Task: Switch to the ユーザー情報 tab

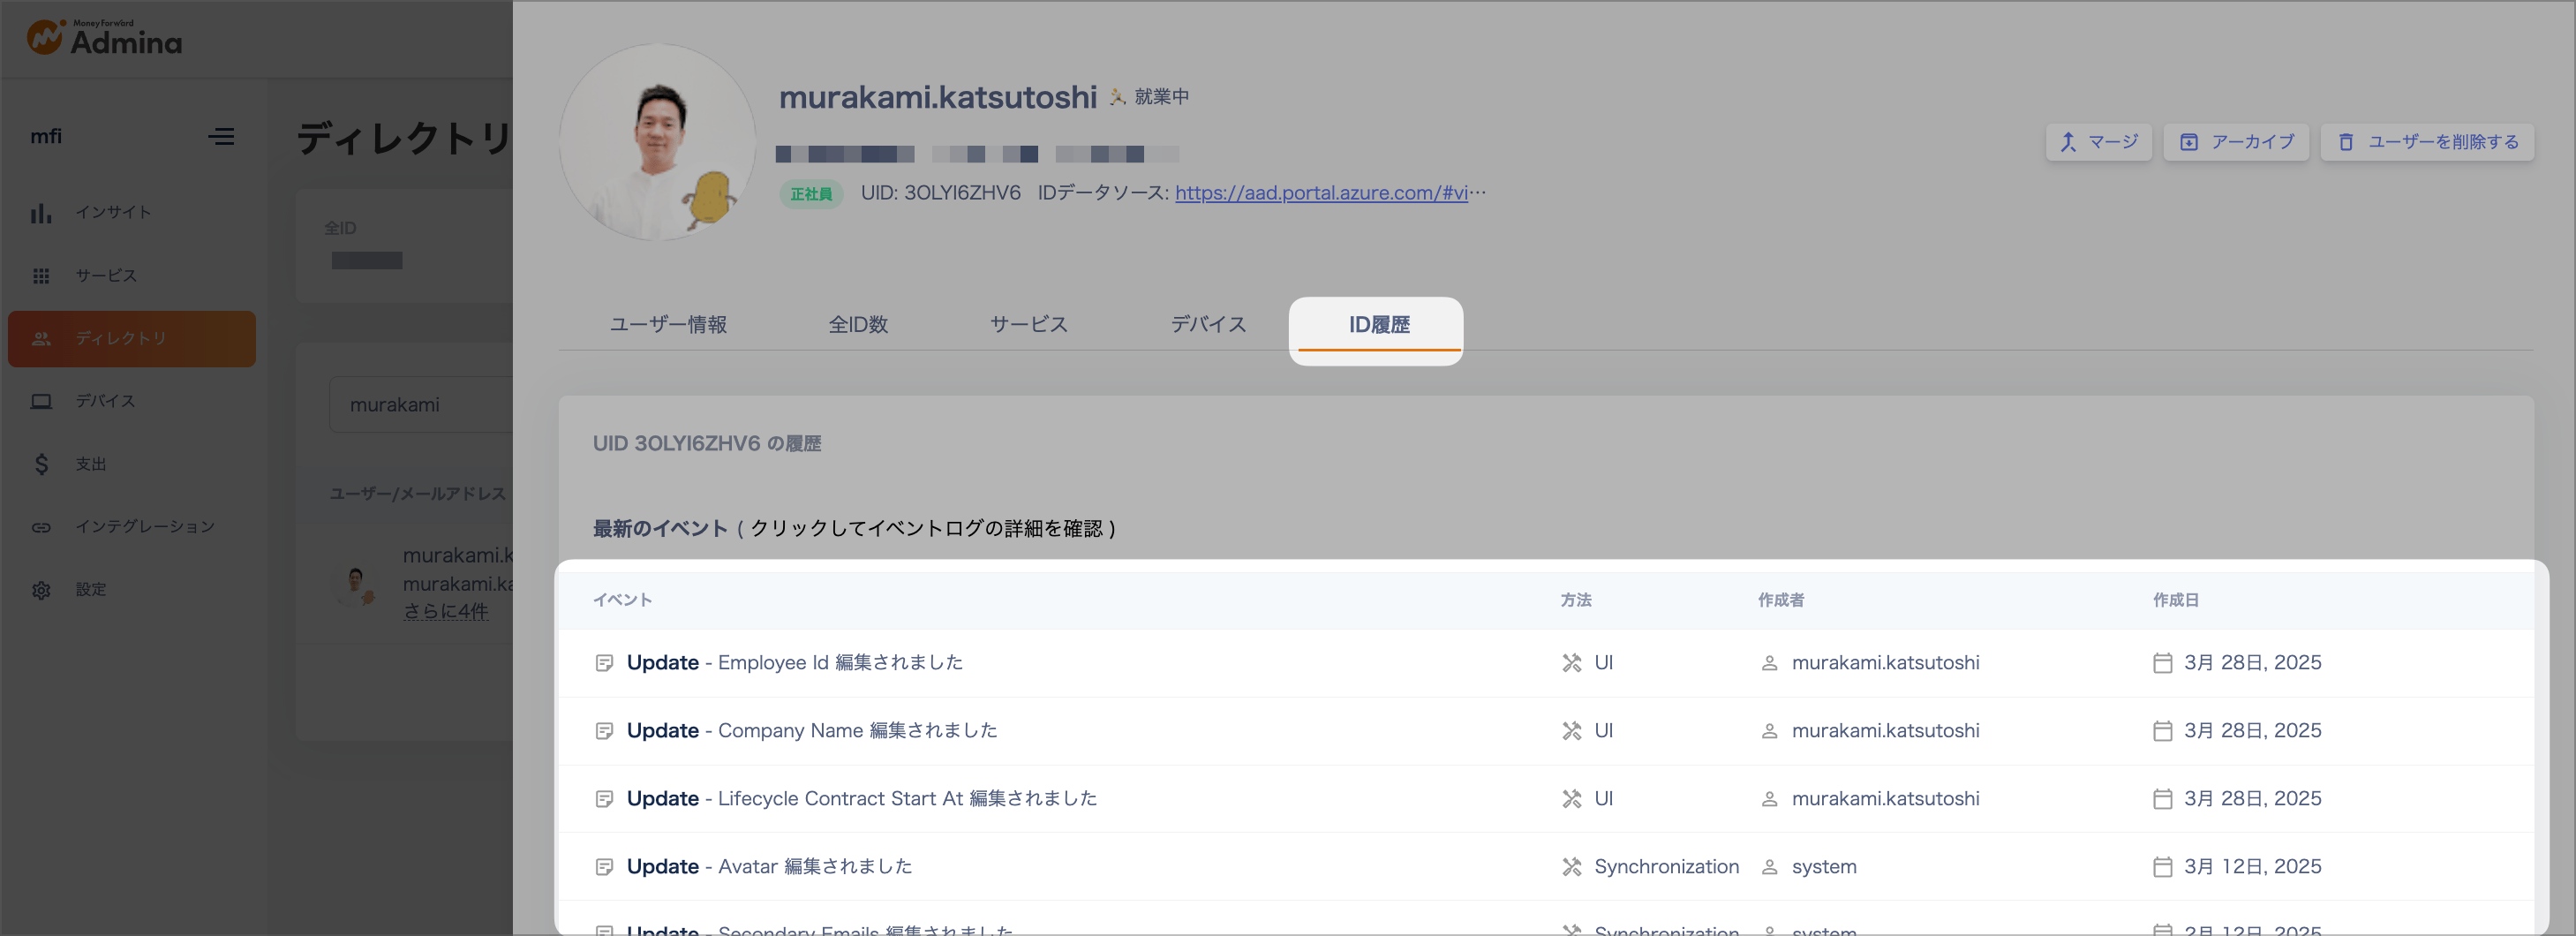Action: 668,324
